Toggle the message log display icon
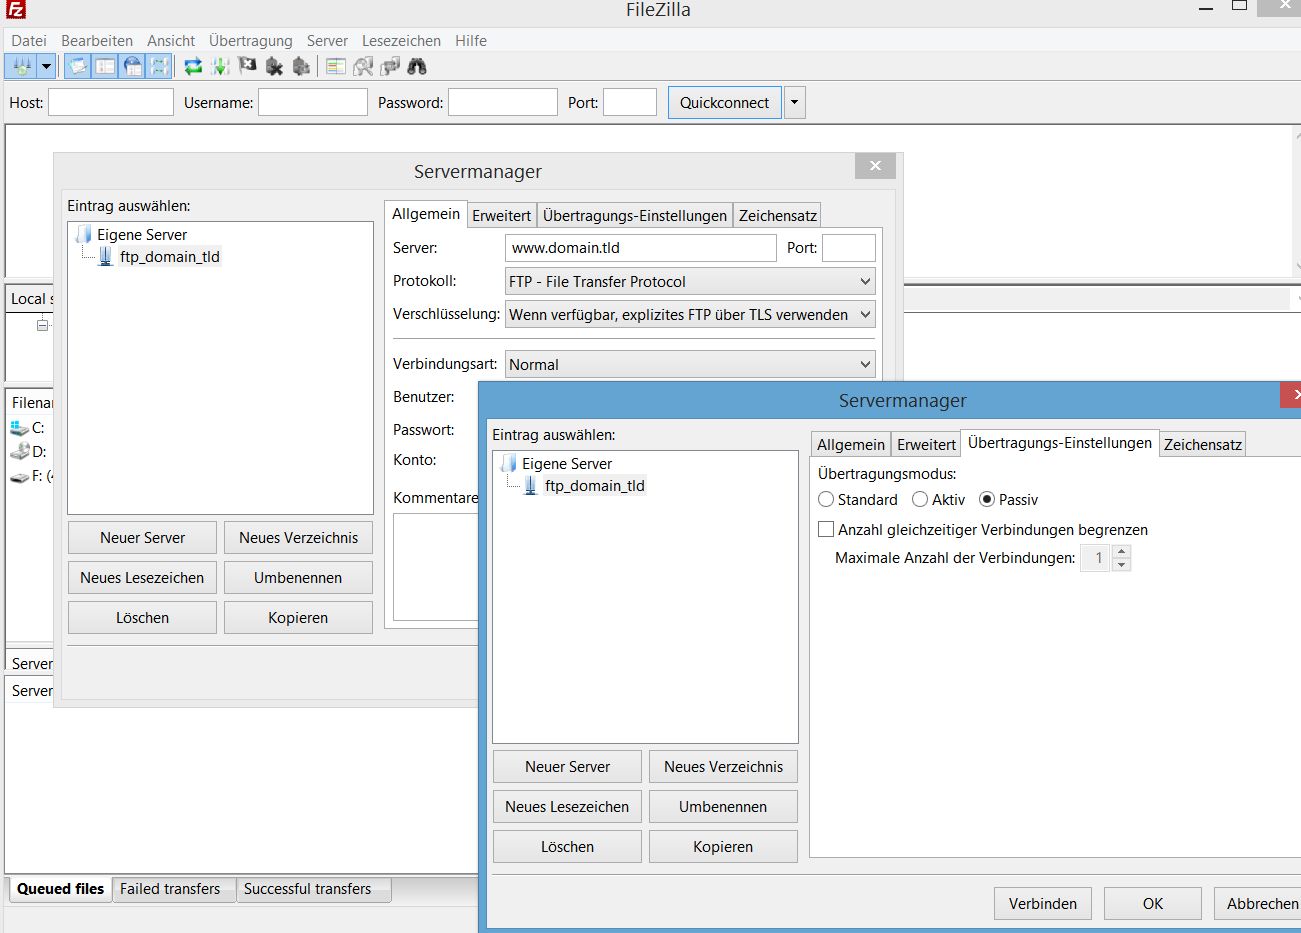The width and height of the screenshot is (1301, 933). (x=77, y=67)
